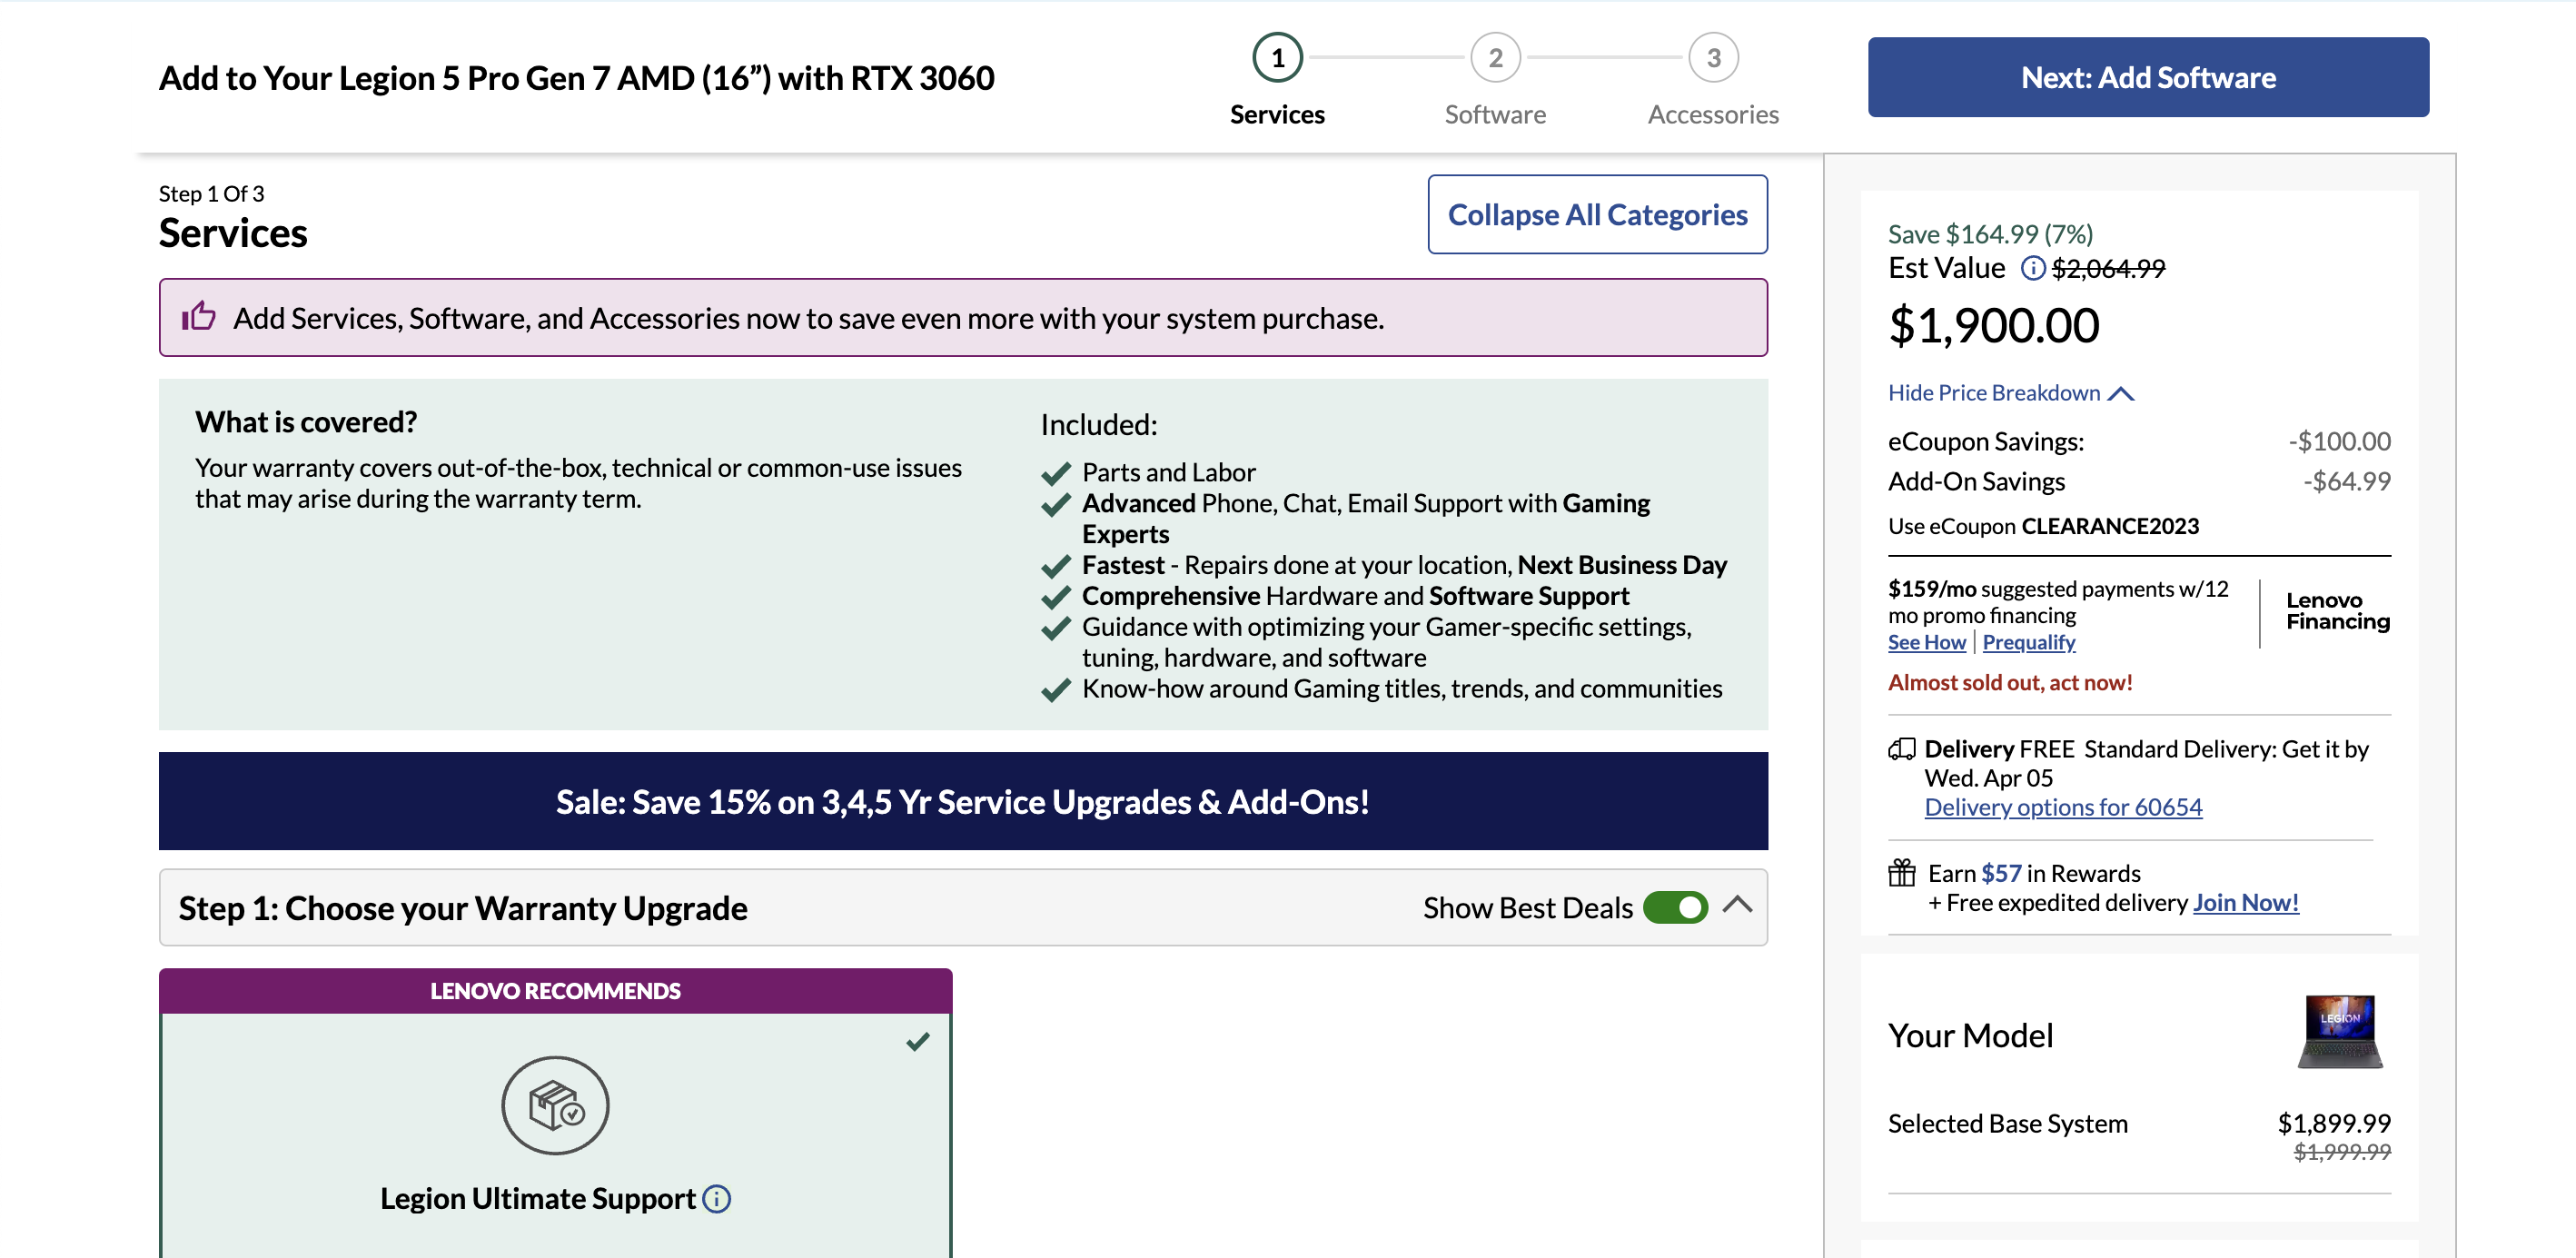This screenshot has height=1258, width=2576.
Task: Click the Legion Ultimate Support package icon
Action: [555, 1105]
